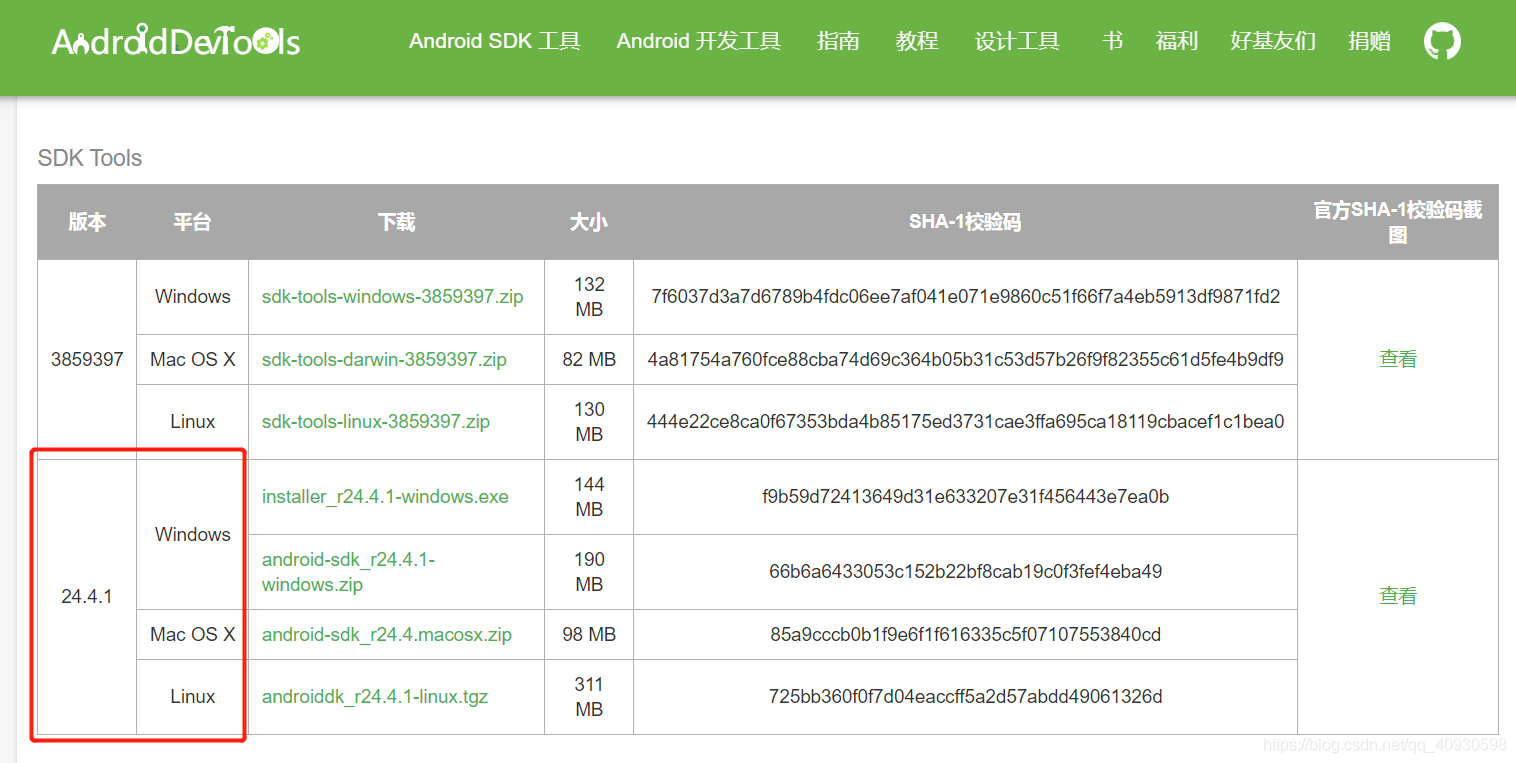Open the 好基友们 navigation link
The image size is (1516, 763).
coord(1273,41)
